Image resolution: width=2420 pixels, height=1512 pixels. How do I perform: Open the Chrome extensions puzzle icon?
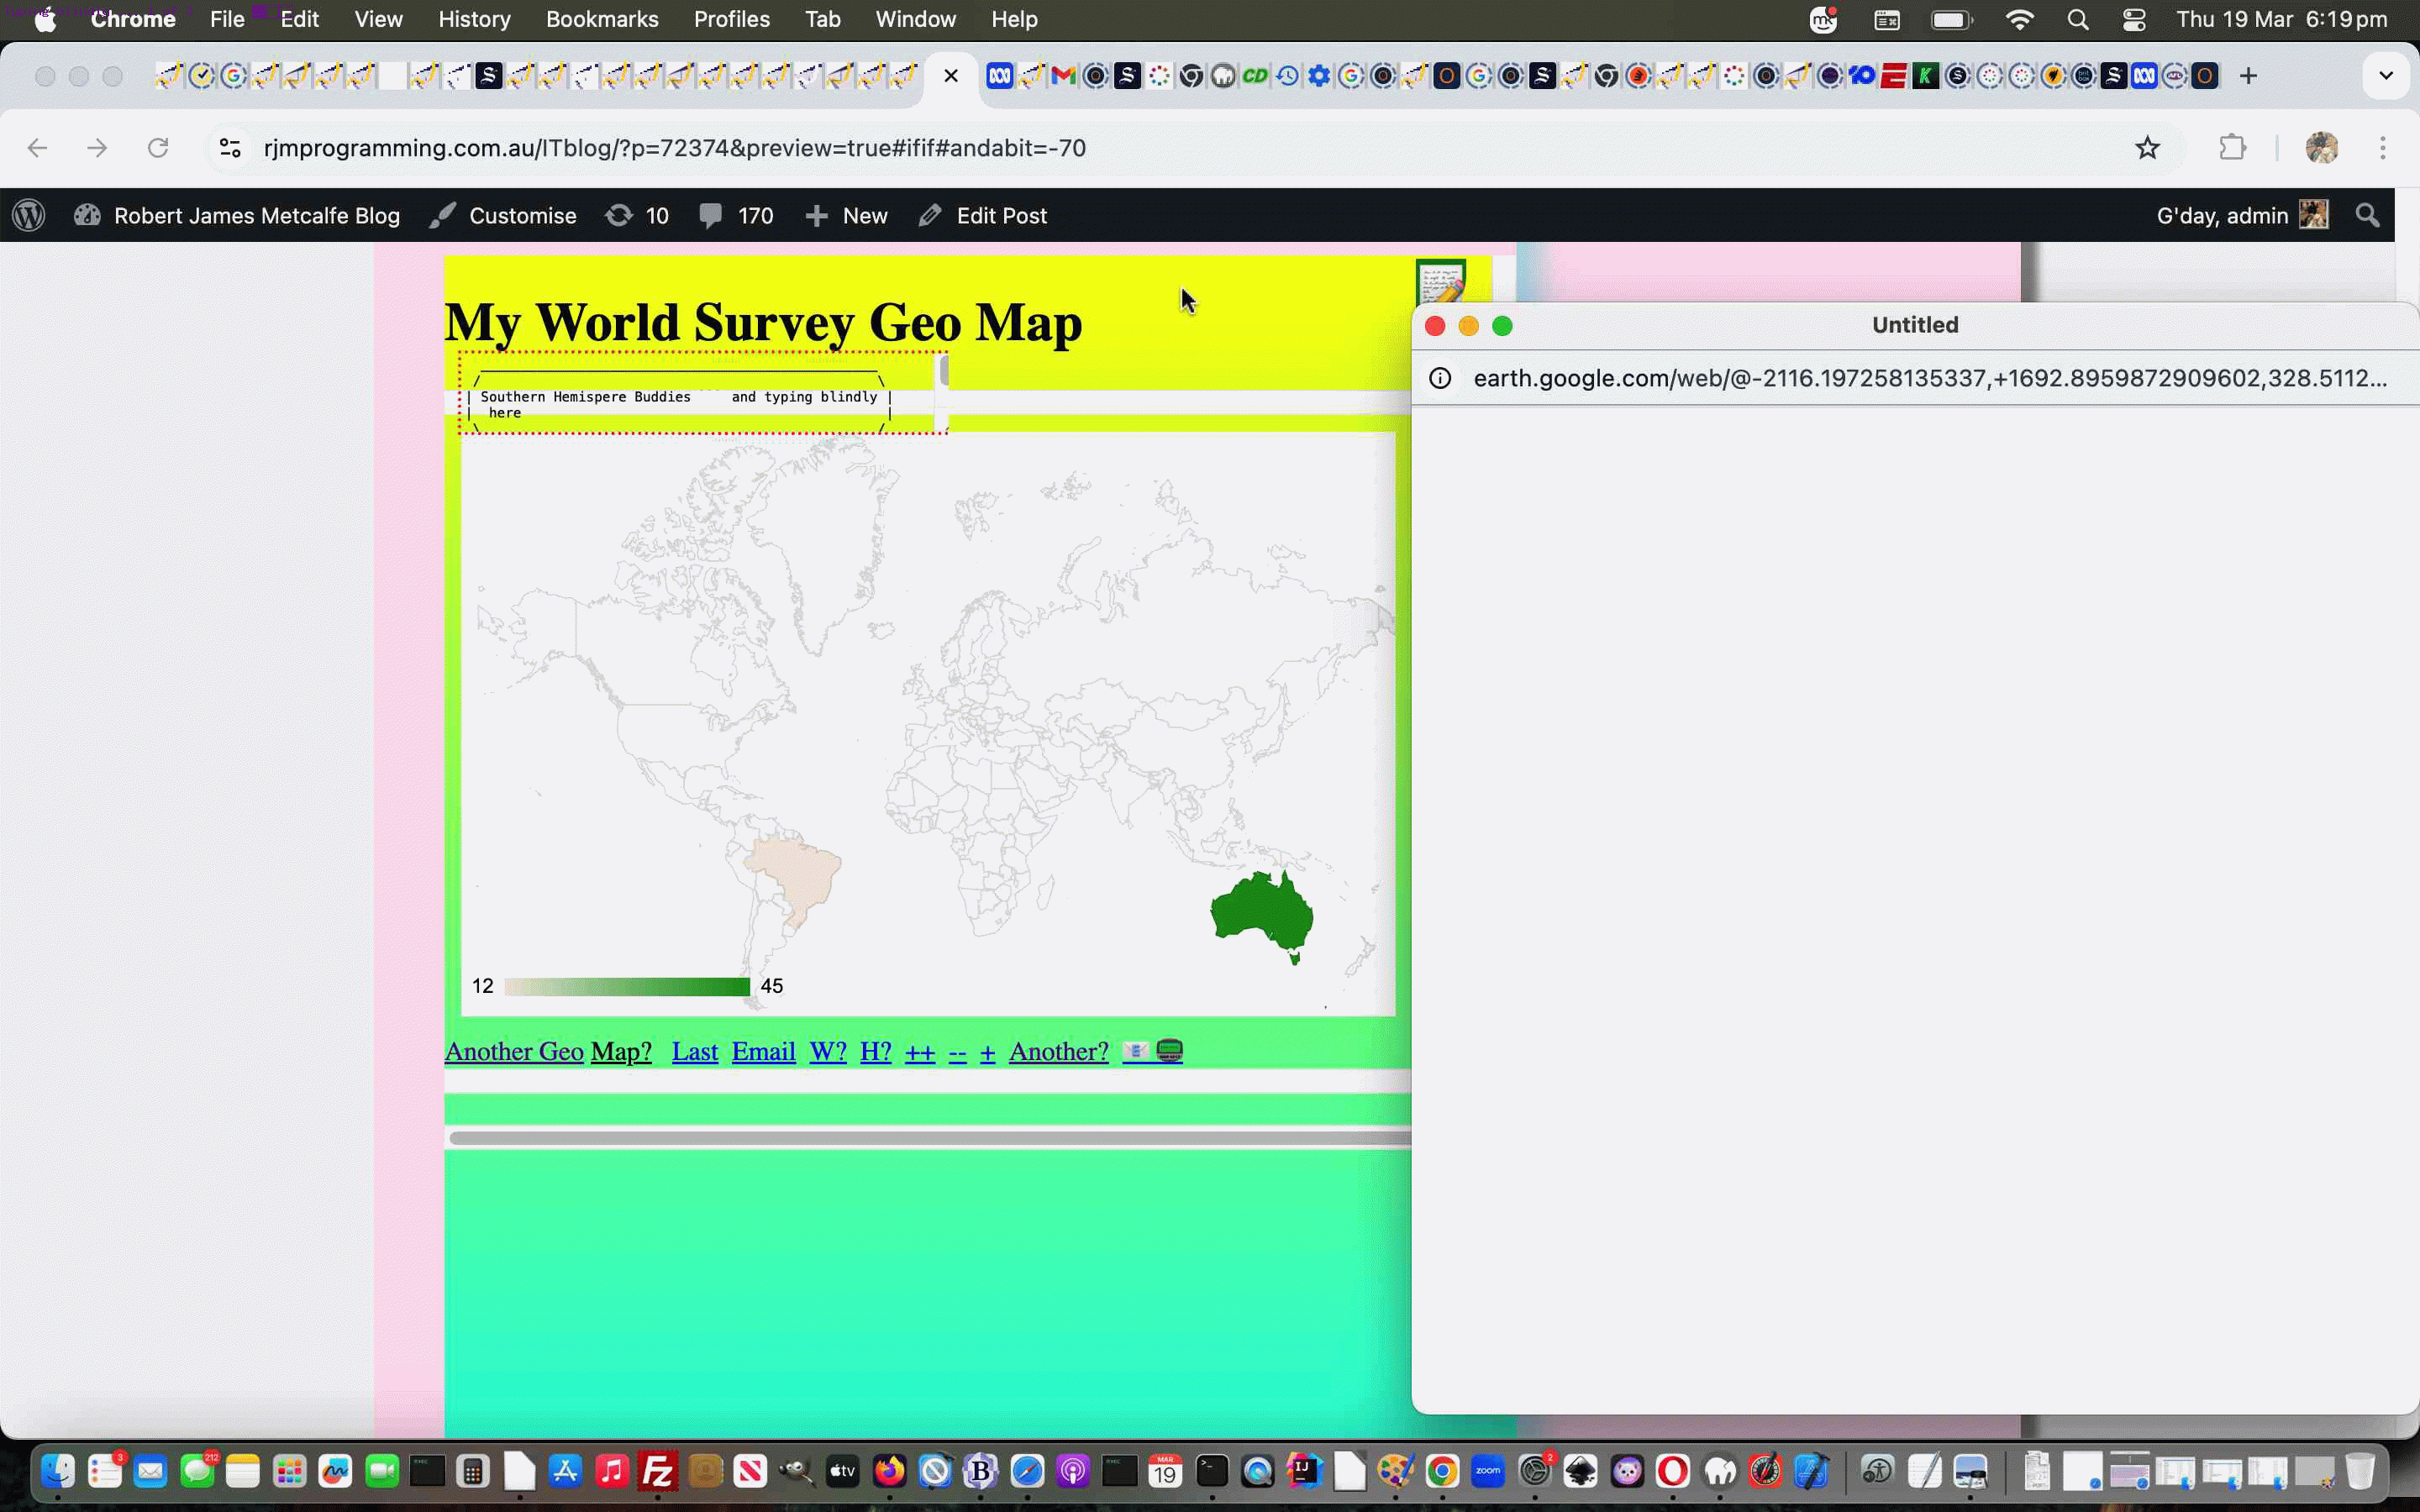2233,147
